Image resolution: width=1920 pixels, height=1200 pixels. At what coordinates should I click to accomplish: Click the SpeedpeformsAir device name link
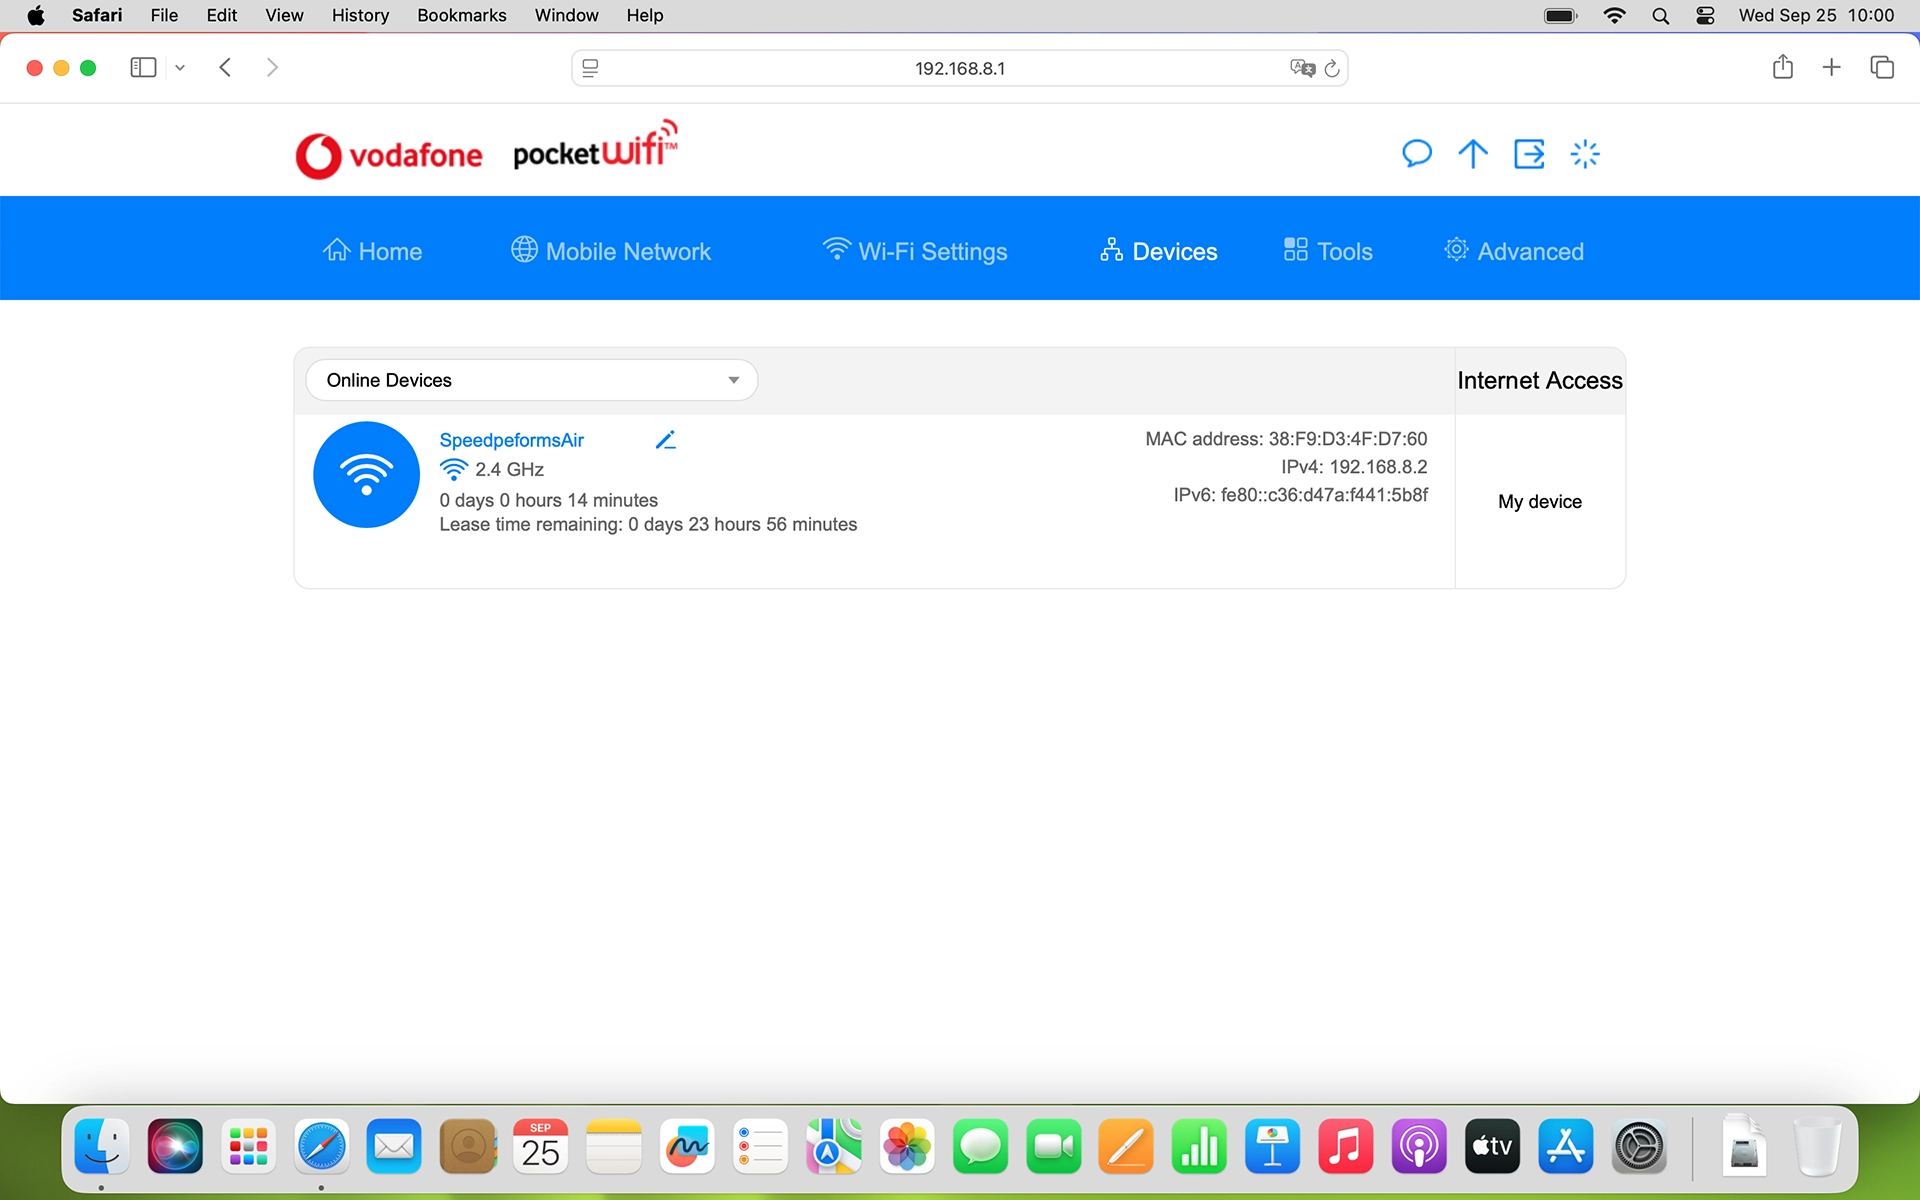(511, 440)
